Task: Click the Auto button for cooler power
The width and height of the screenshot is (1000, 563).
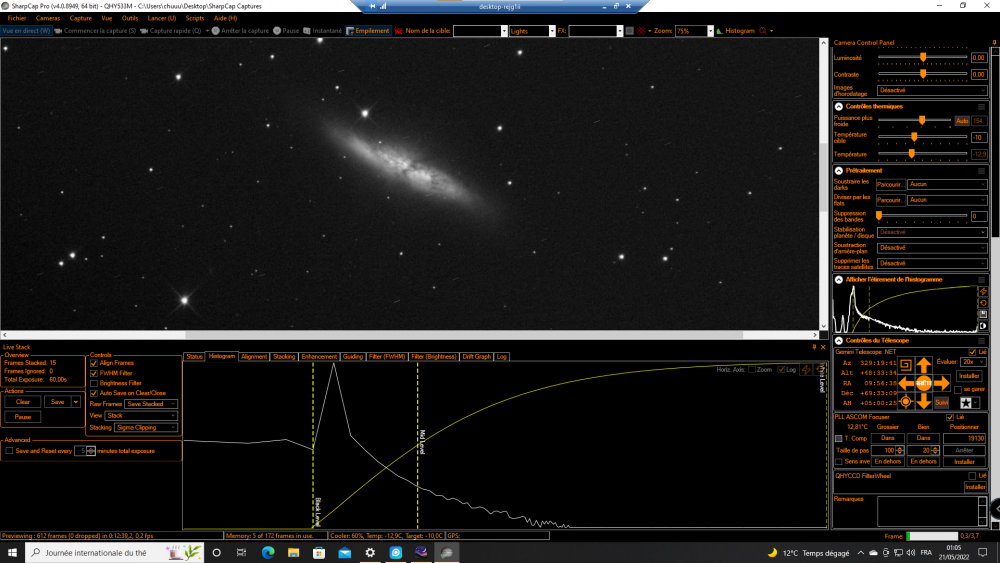Action: [x=962, y=121]
